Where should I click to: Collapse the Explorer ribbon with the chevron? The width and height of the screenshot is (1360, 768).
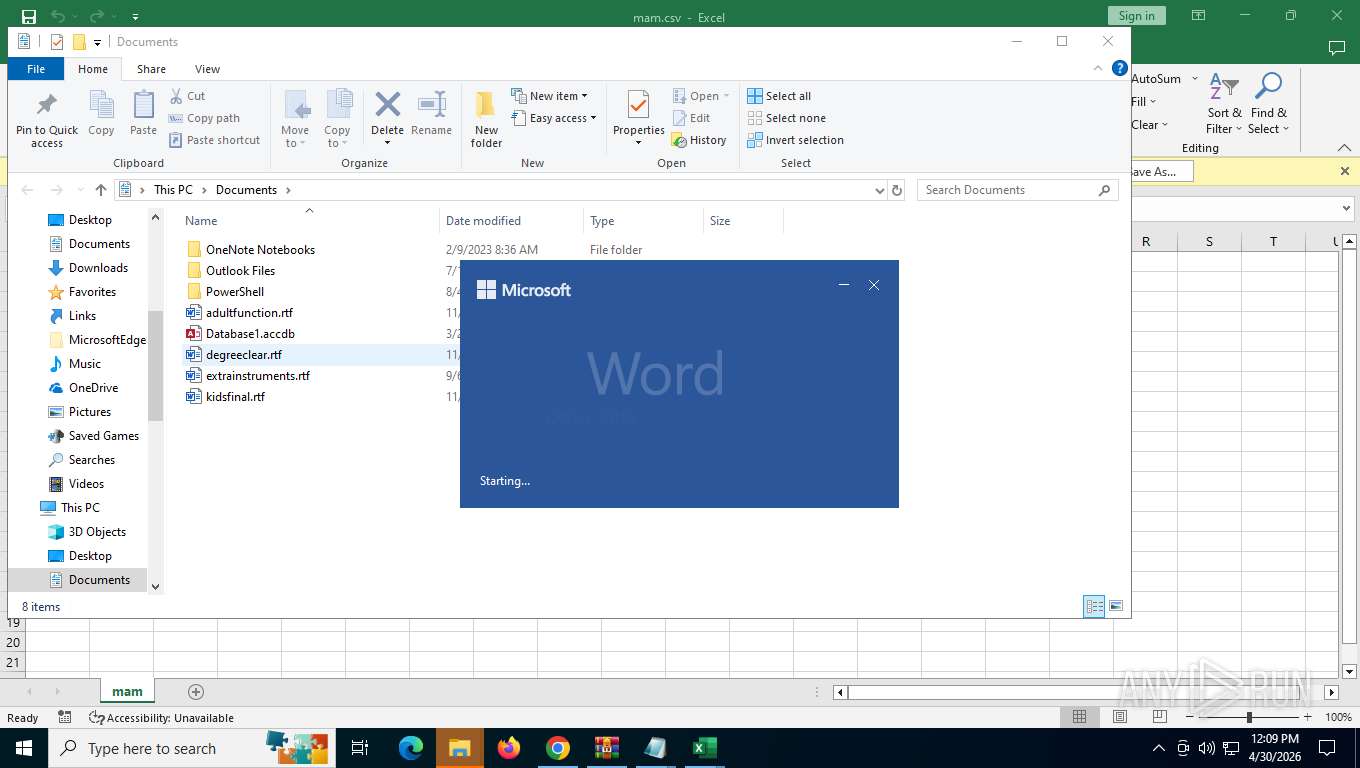click(1099, 68)
